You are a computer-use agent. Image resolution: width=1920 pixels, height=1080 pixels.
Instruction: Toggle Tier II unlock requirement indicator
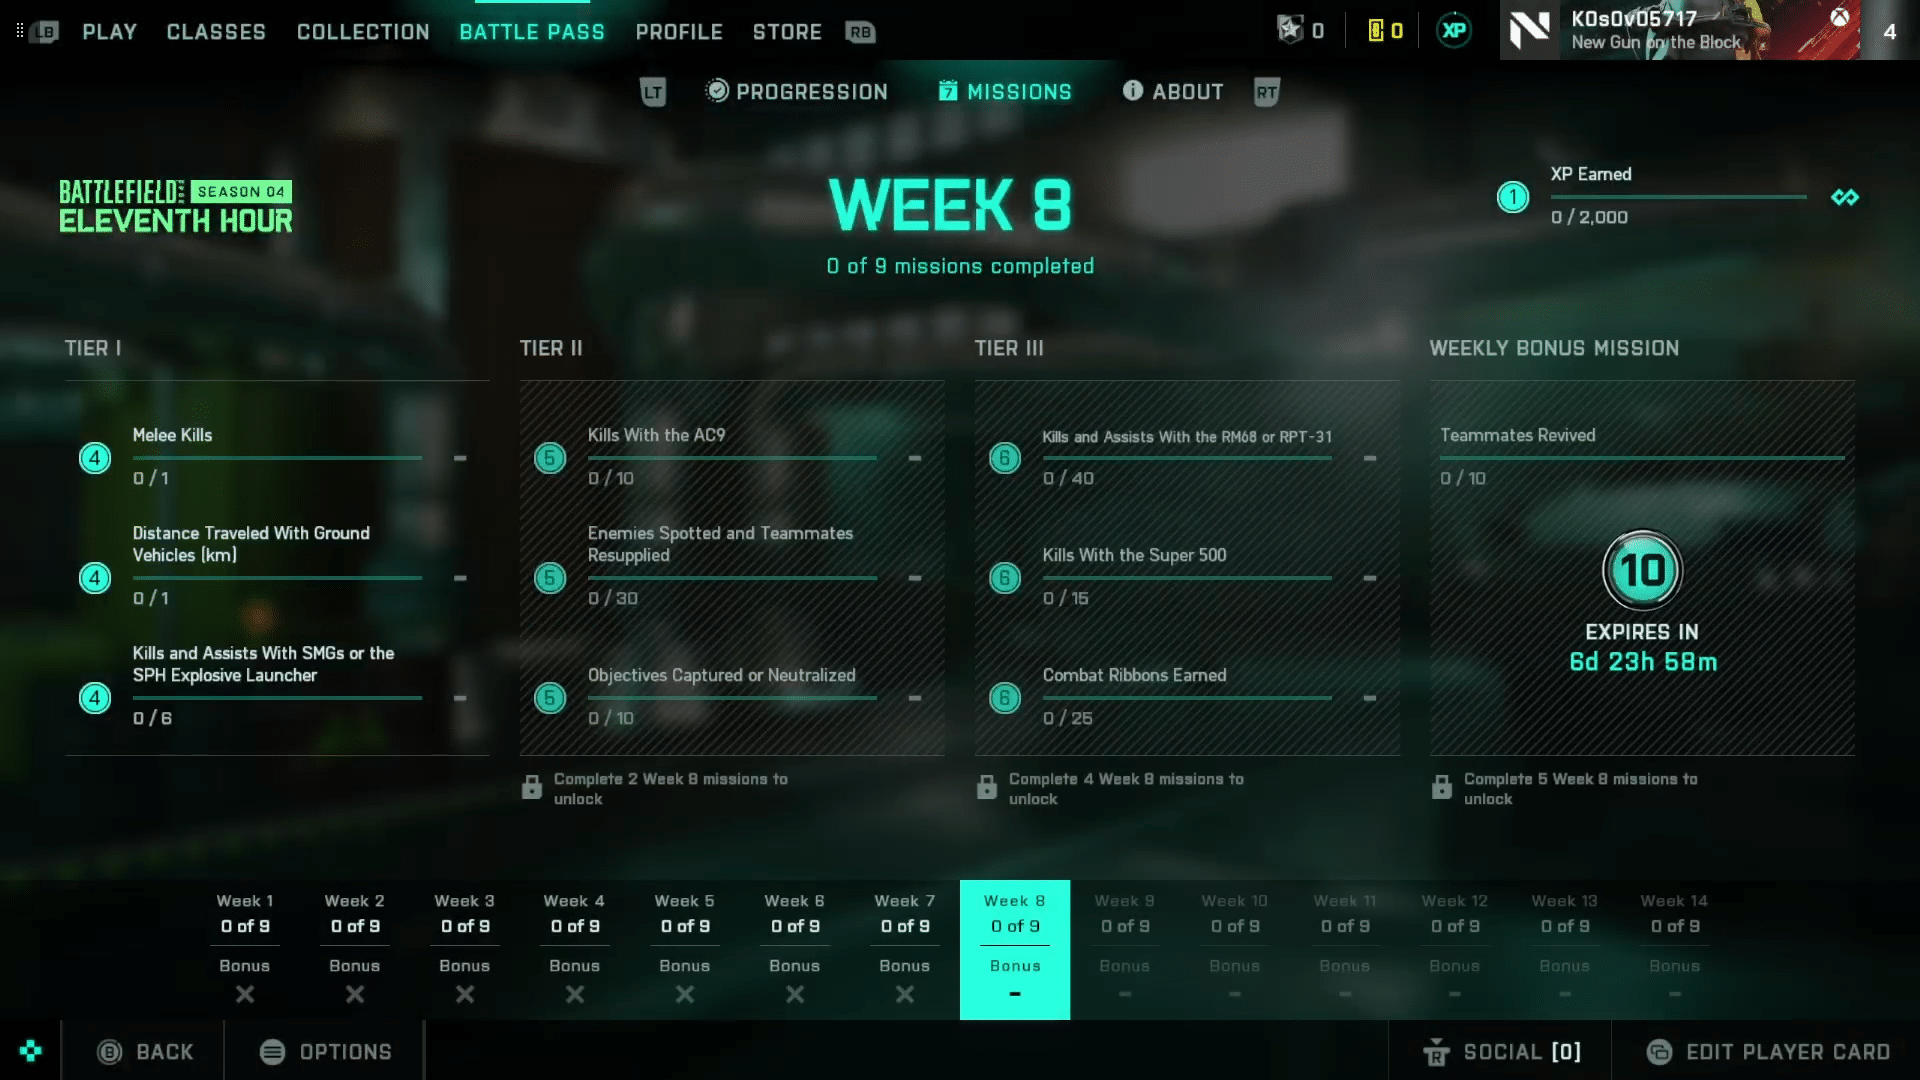(x=531, y=787)
